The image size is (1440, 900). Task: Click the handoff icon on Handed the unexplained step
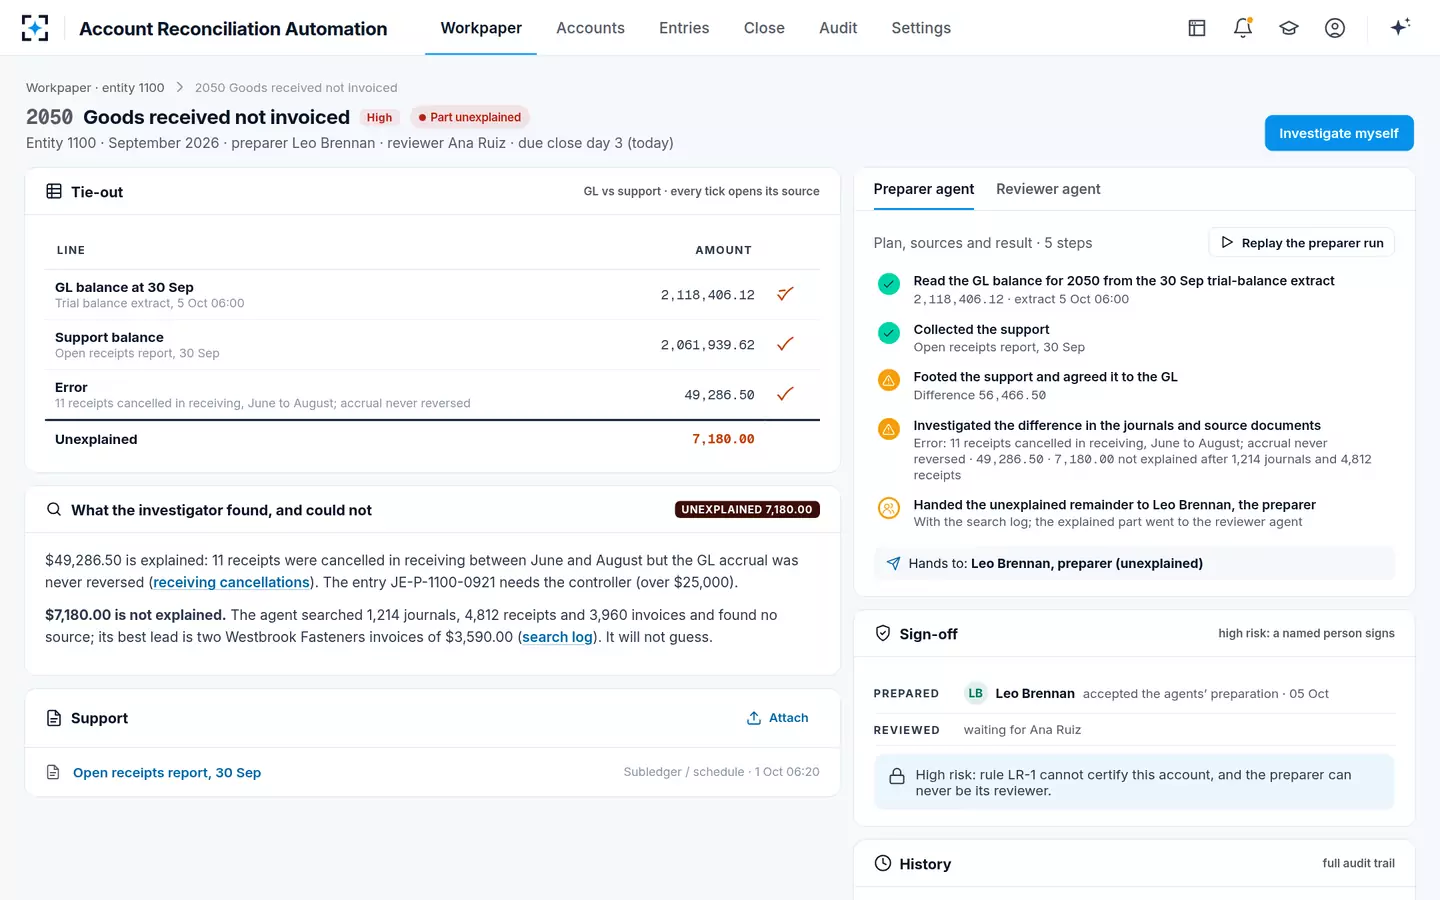[x=889, y=508]
